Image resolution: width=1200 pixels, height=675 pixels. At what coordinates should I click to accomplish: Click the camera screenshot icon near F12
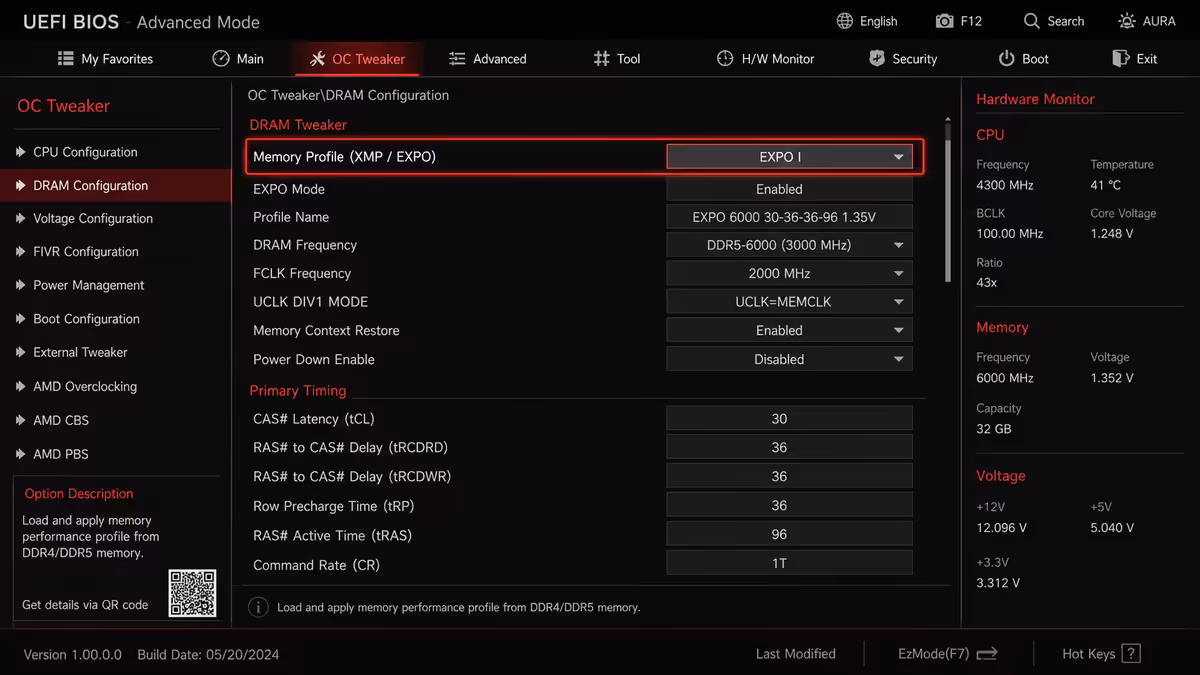[944, 21]
